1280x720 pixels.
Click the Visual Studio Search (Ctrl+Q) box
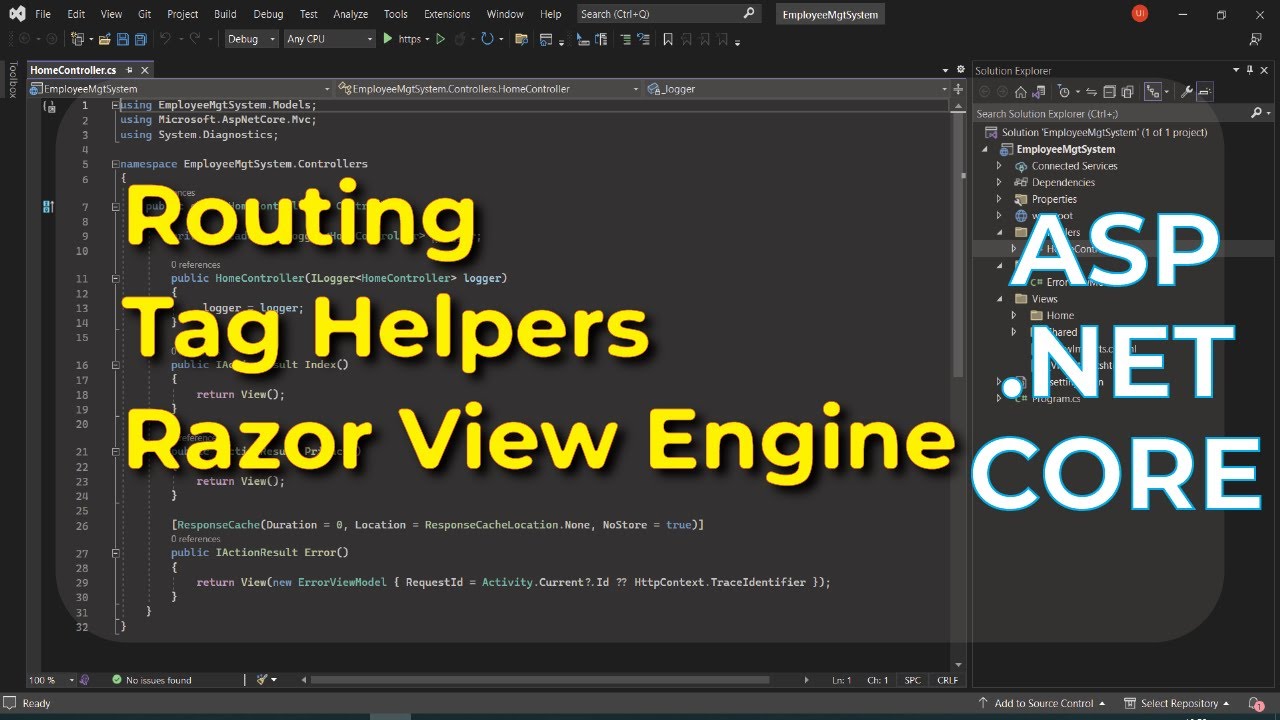(x=669, y=14)
